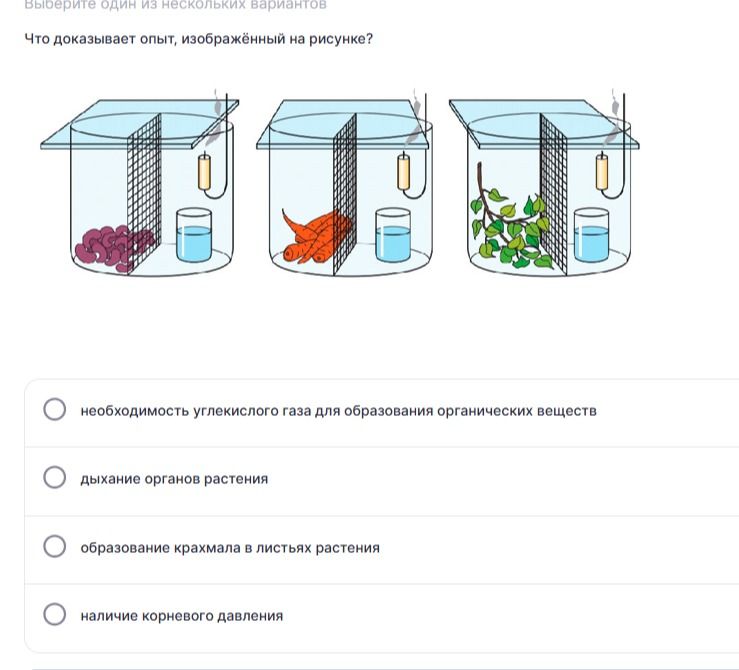
Task: Click the orange carrots in the middle jar
Action: point(317,237)
